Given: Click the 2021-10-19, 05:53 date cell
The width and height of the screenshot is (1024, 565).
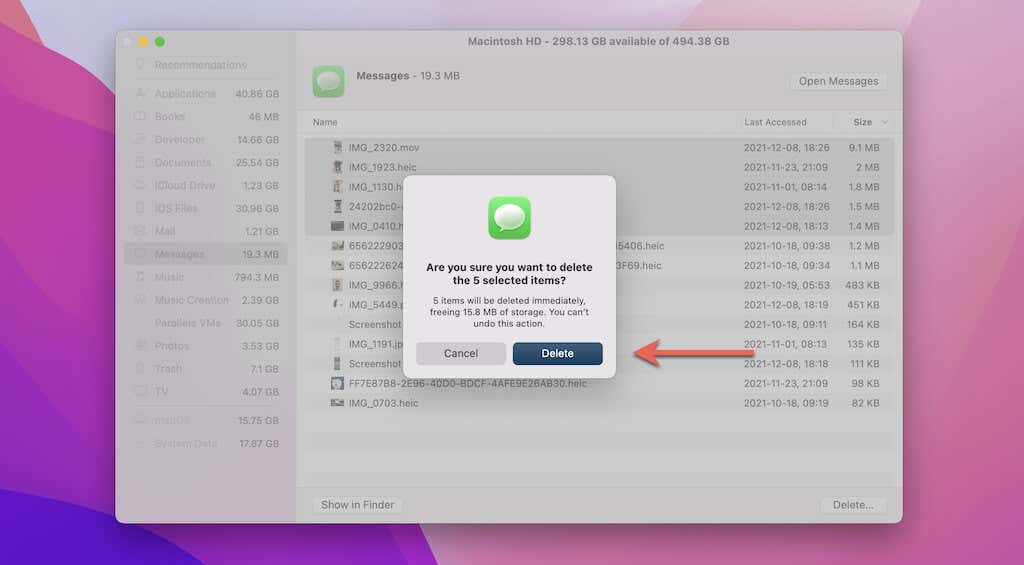Looking at the screenshot, I should (786, 285).
